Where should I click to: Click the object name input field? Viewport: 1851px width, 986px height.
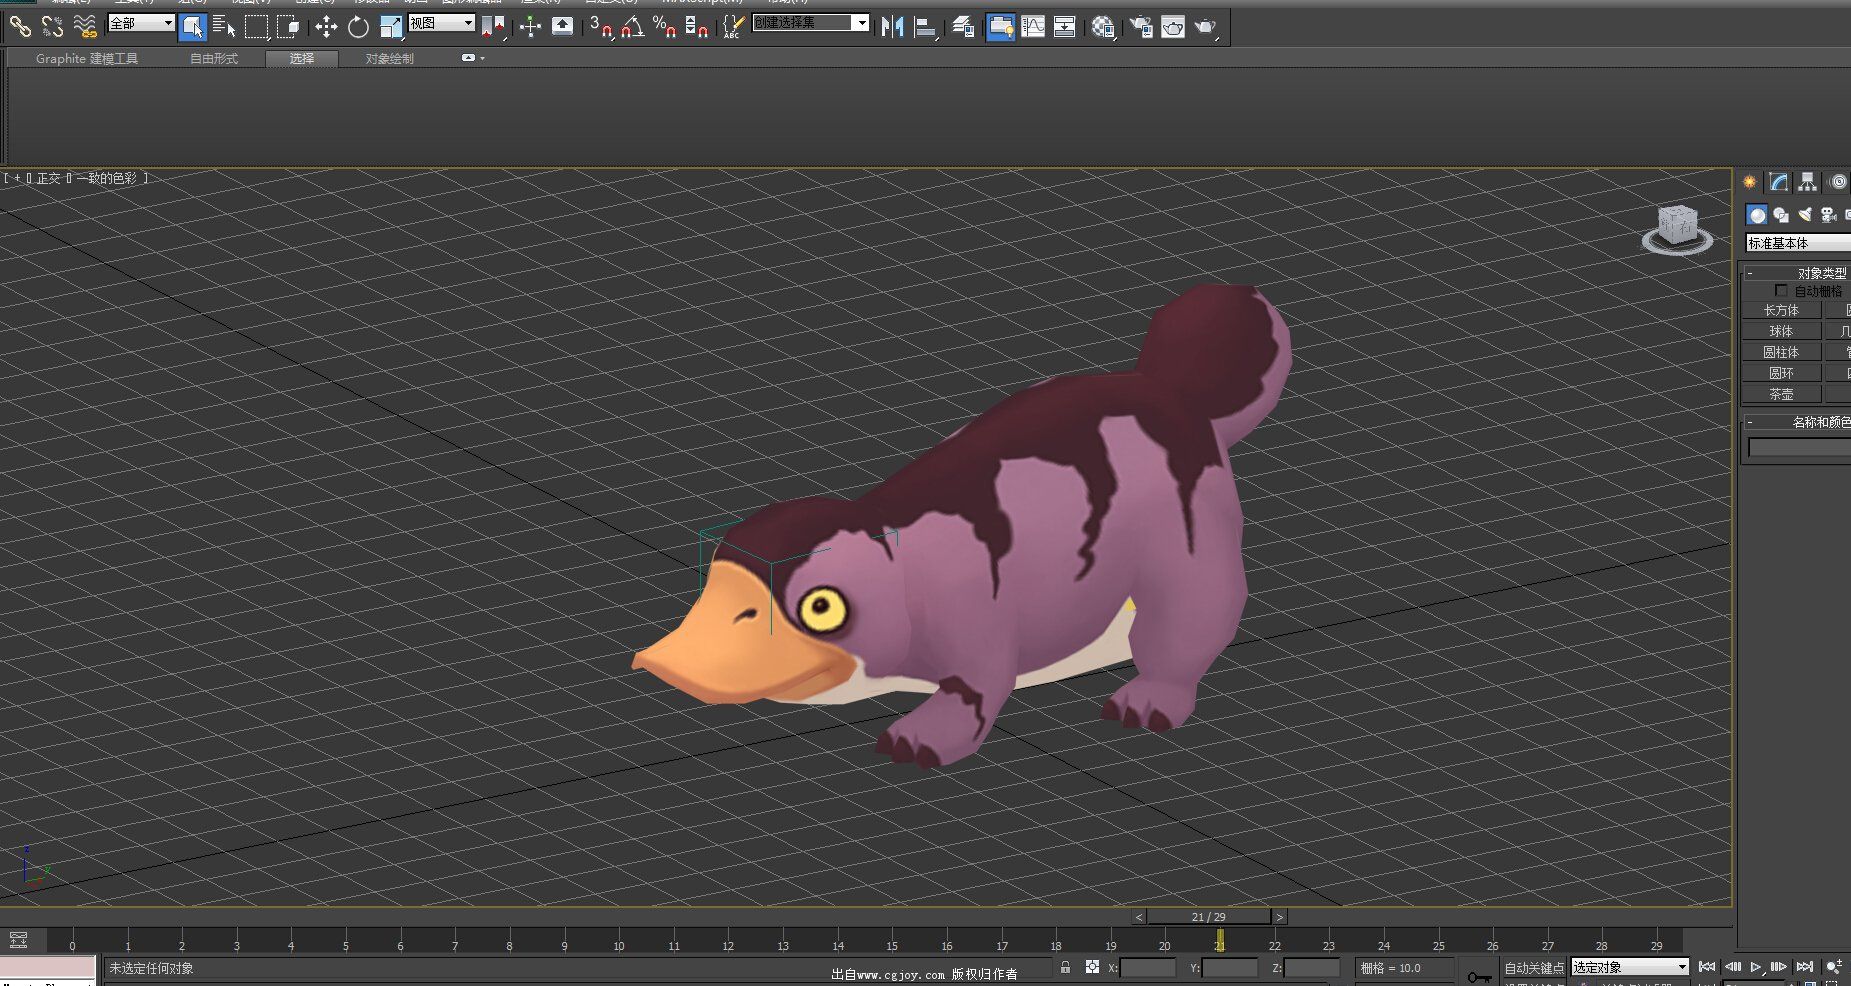1799,448
